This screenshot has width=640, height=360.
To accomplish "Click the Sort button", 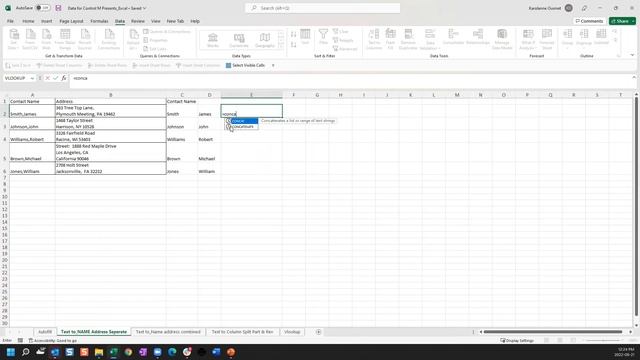I will point(305,37).
